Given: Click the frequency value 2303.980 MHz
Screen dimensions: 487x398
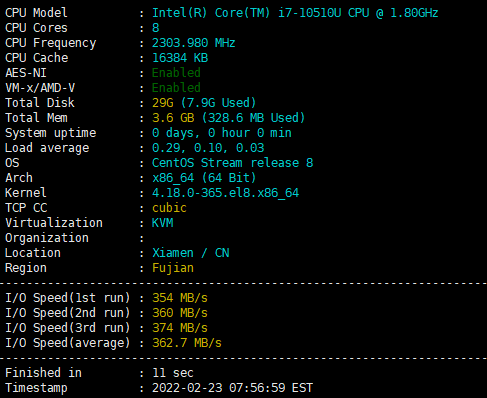Looking at the screenshot, I should pyautogui.click(x=194, y=43).
